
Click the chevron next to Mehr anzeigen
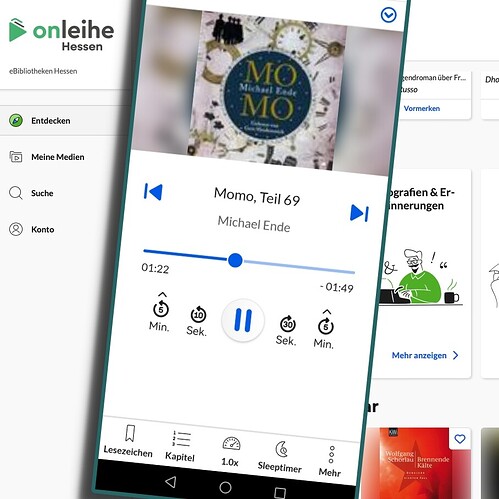pyautogui.click(x=456, y=355)
